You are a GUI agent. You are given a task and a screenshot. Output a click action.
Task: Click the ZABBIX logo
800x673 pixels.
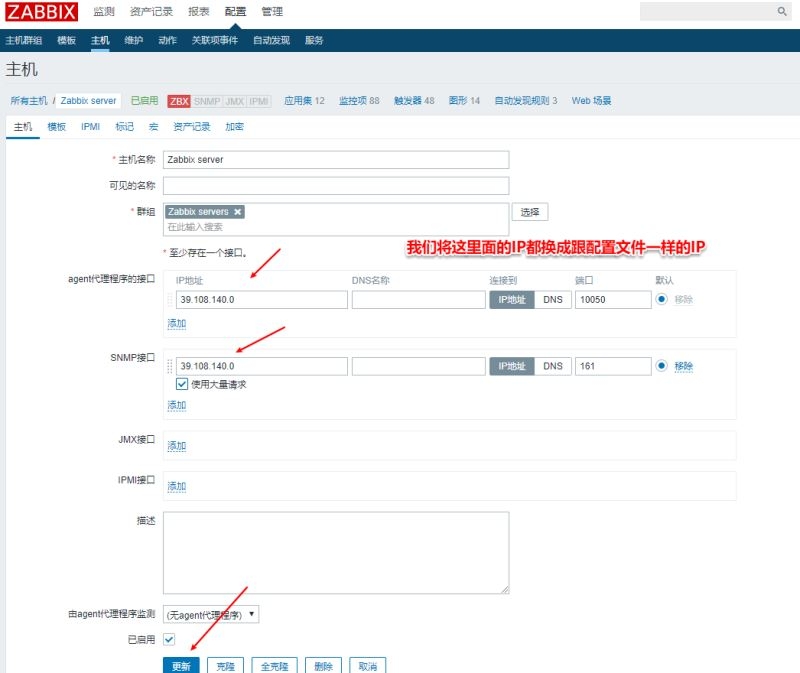coord(42,11)
